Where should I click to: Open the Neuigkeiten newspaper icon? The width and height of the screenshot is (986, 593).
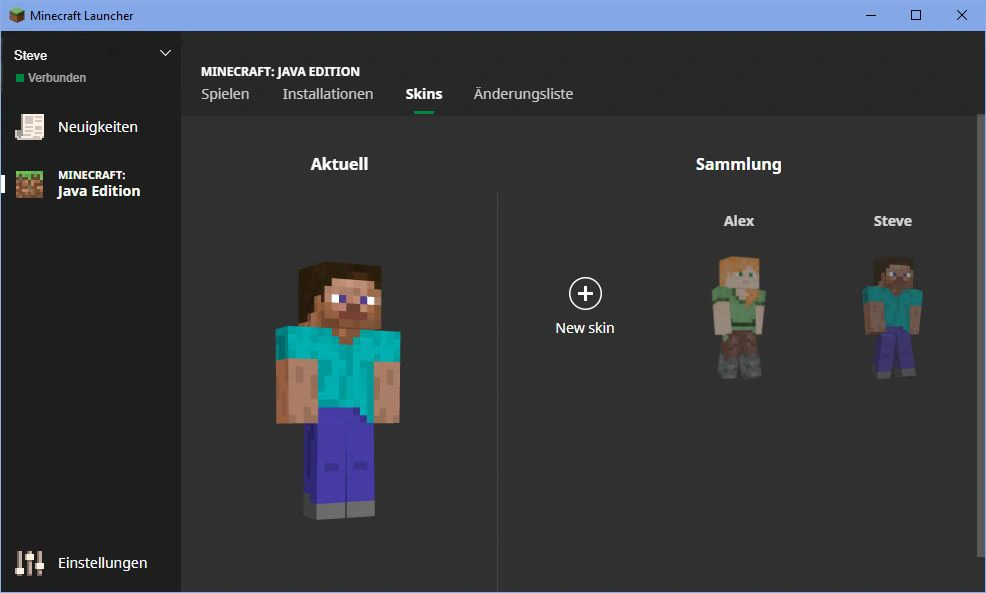click(x=30, y=126)
